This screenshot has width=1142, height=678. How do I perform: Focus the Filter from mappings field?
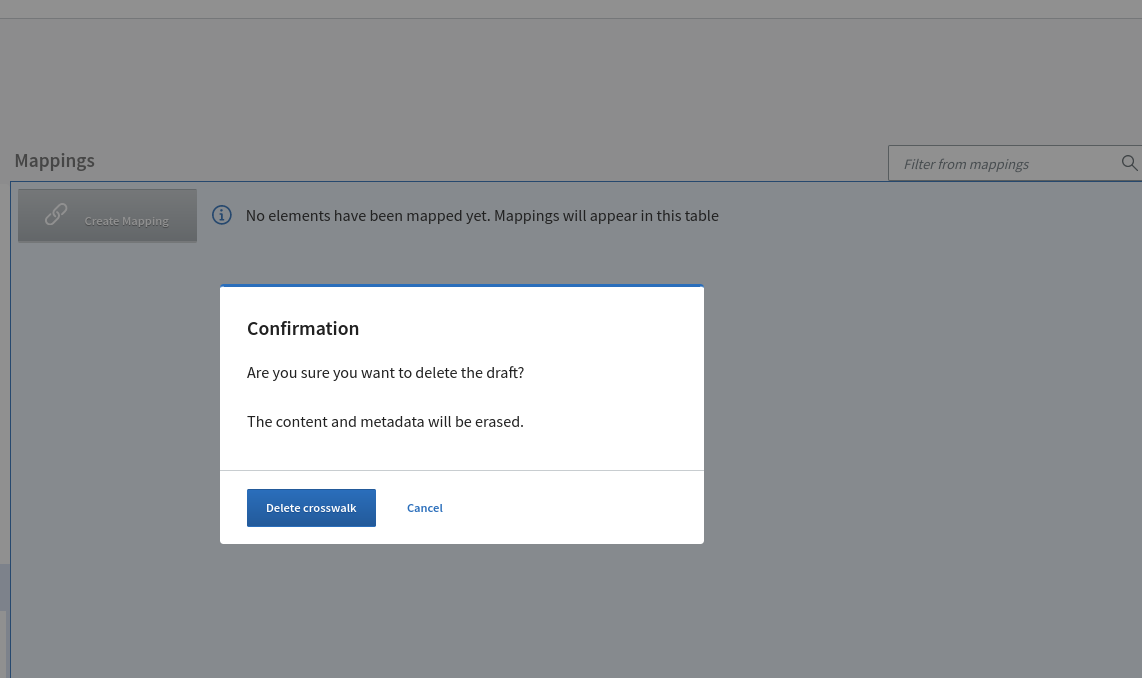click(1015, 163)
